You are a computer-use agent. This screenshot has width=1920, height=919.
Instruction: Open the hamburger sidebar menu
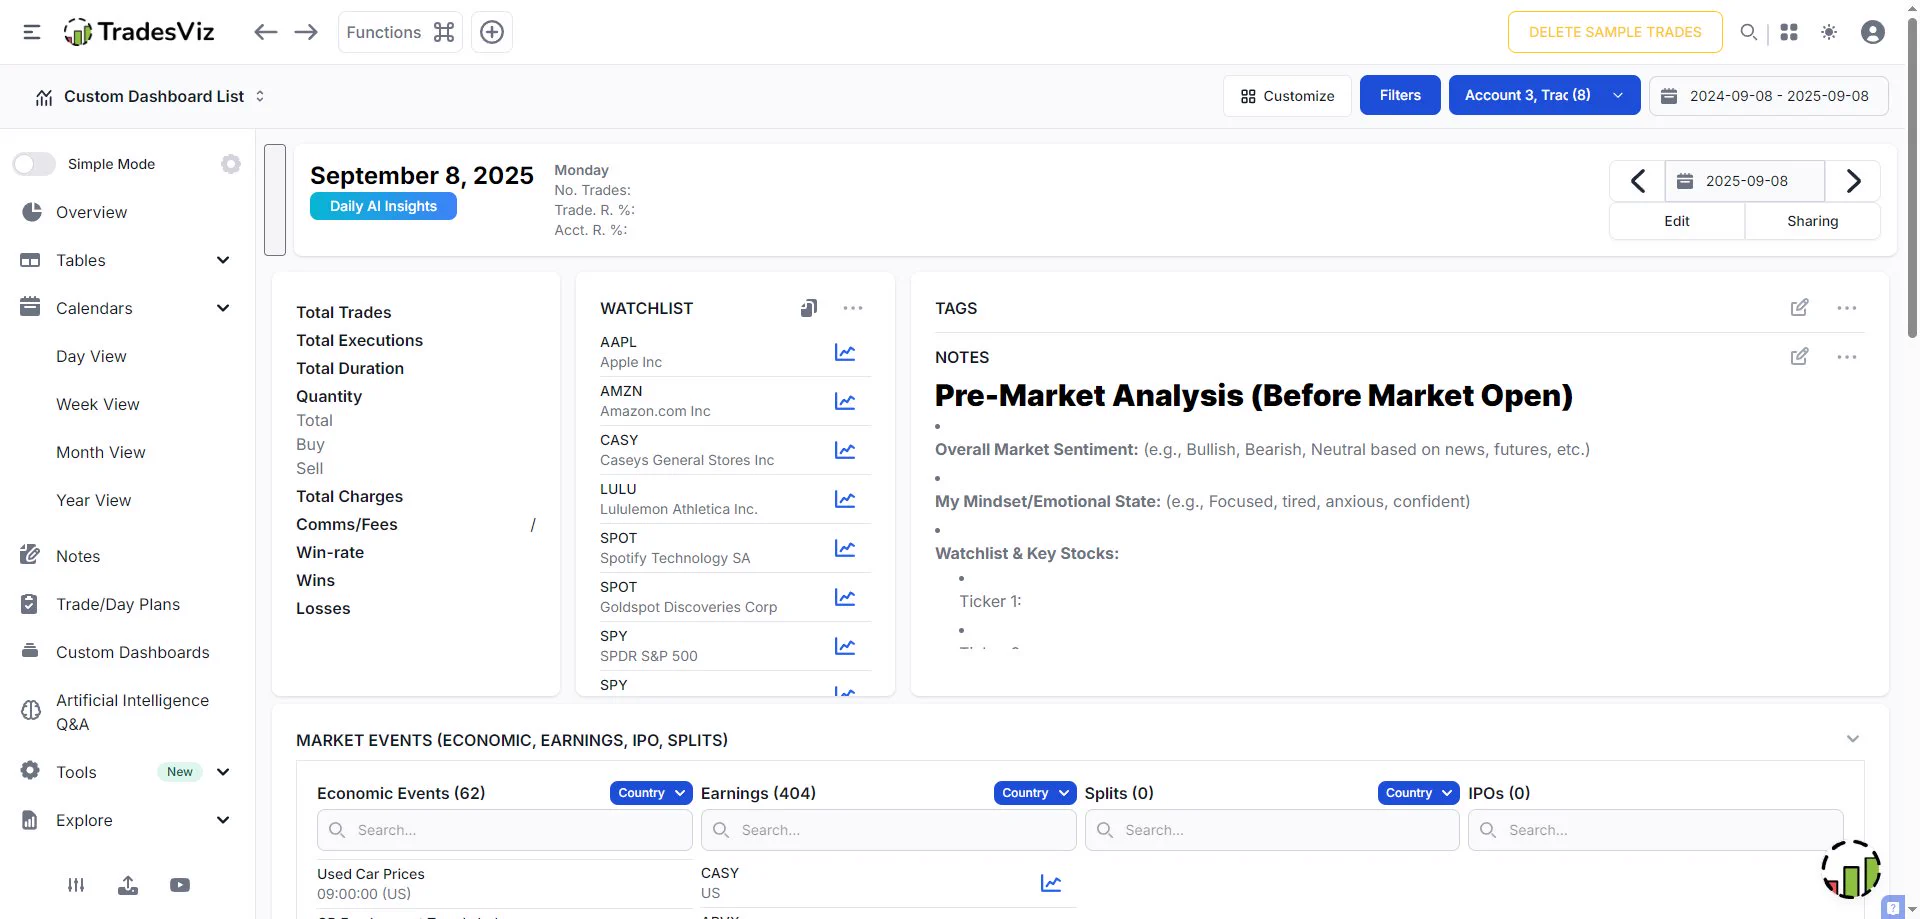pos(32,32)
